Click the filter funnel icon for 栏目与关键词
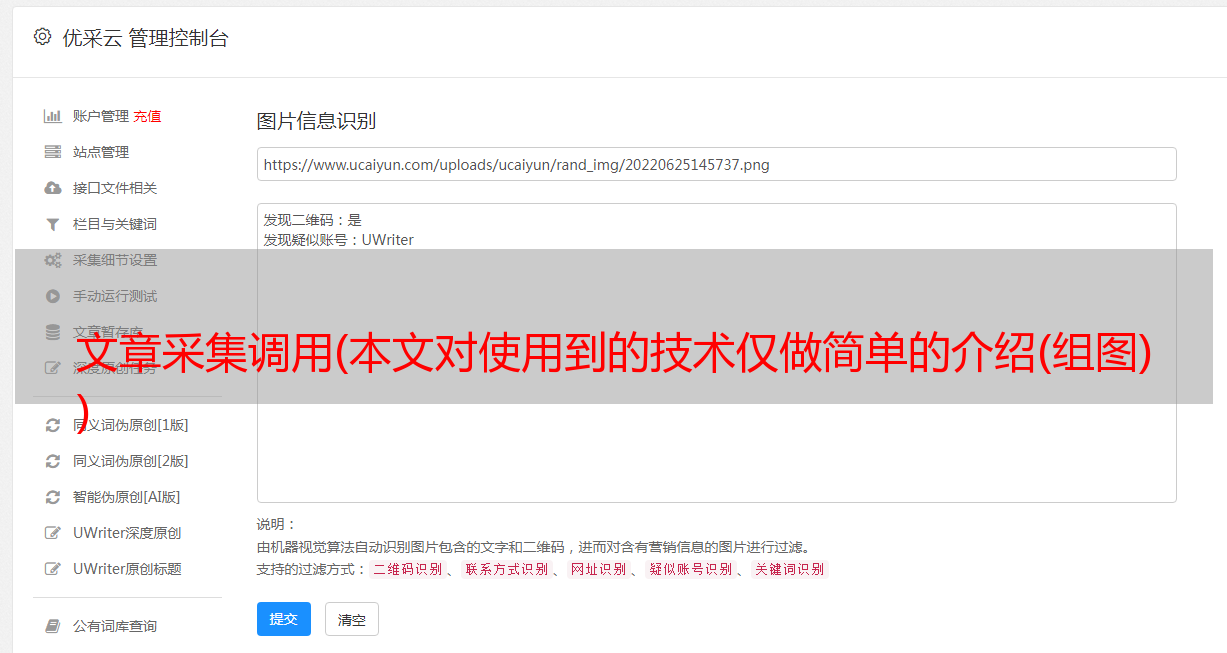Screen dimensions: 1227x653 pos(53,224)
